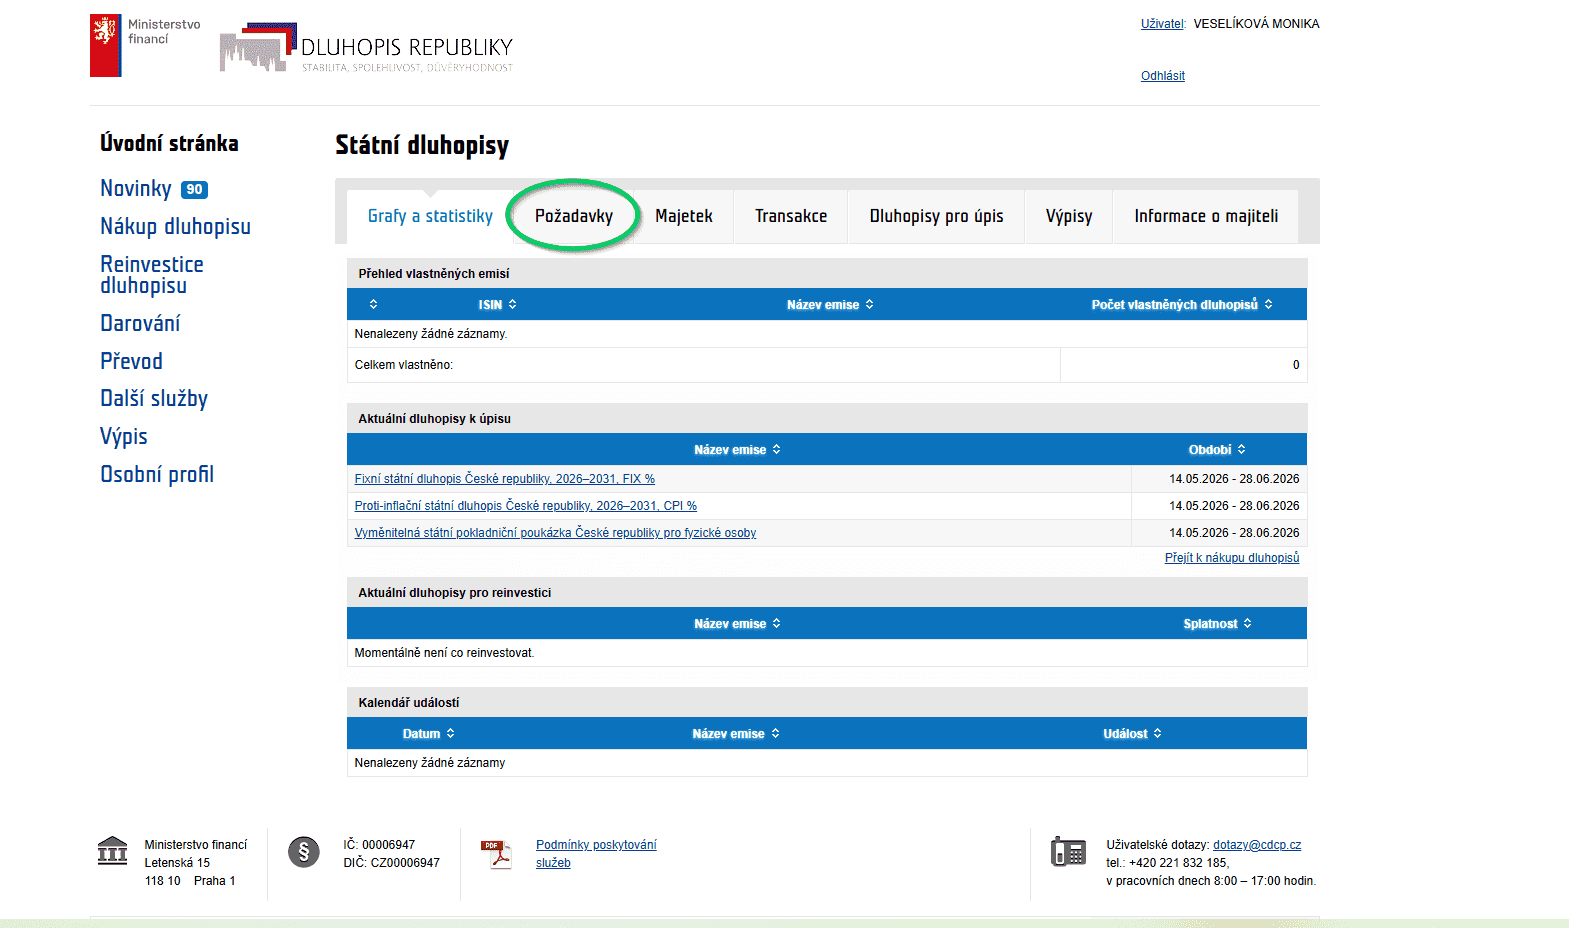Screen dimensions: 1569x928
Task: Open the Výpisy tab
Action: [x=1069, y=216]
